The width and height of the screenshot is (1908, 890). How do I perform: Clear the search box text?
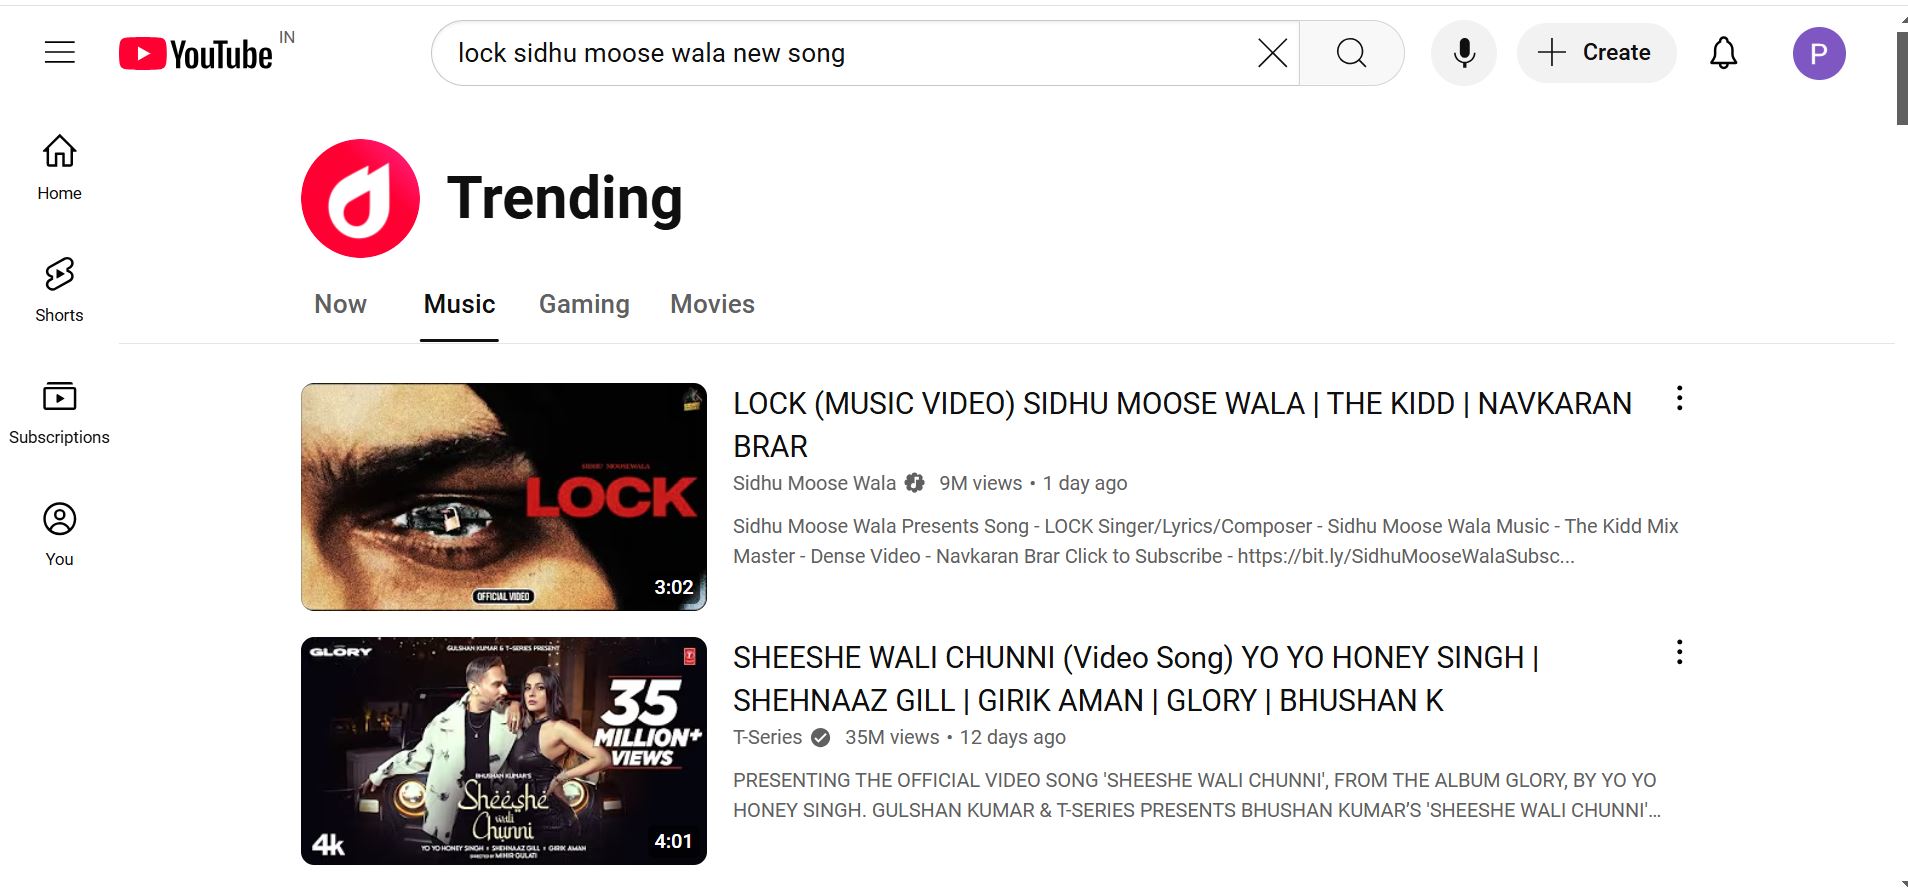[1272, 53]
